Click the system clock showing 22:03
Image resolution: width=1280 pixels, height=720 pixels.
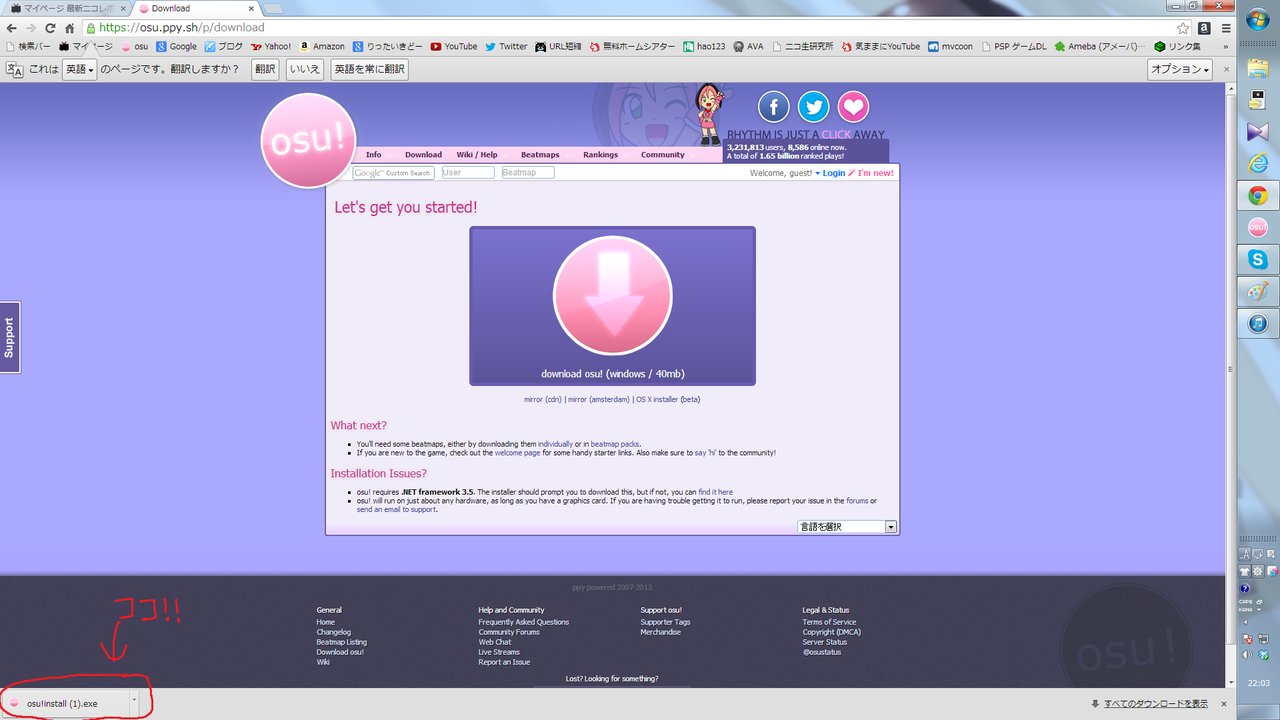point(1258,683)
